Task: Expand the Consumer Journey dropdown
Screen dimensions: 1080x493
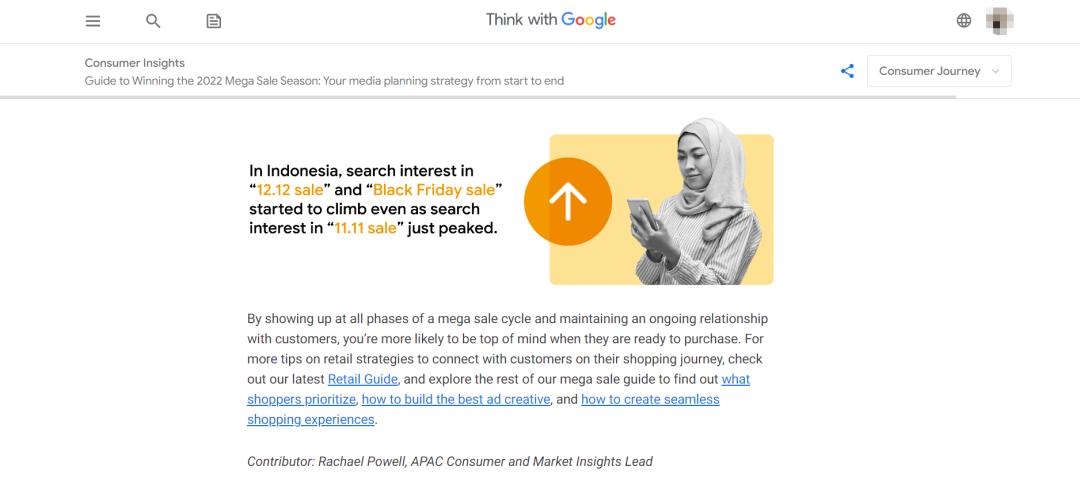Action: pyautogui.click(x=939, y=71)
